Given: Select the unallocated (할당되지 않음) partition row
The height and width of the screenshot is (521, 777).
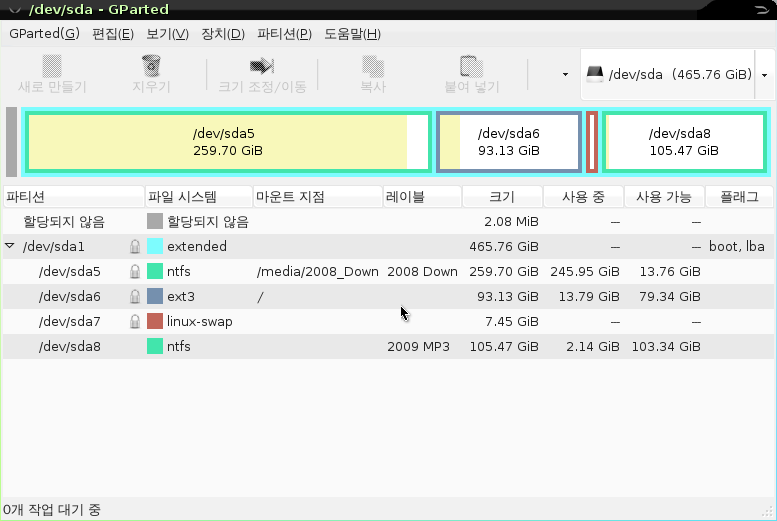Looking at the screenshot, I should 388,222.
